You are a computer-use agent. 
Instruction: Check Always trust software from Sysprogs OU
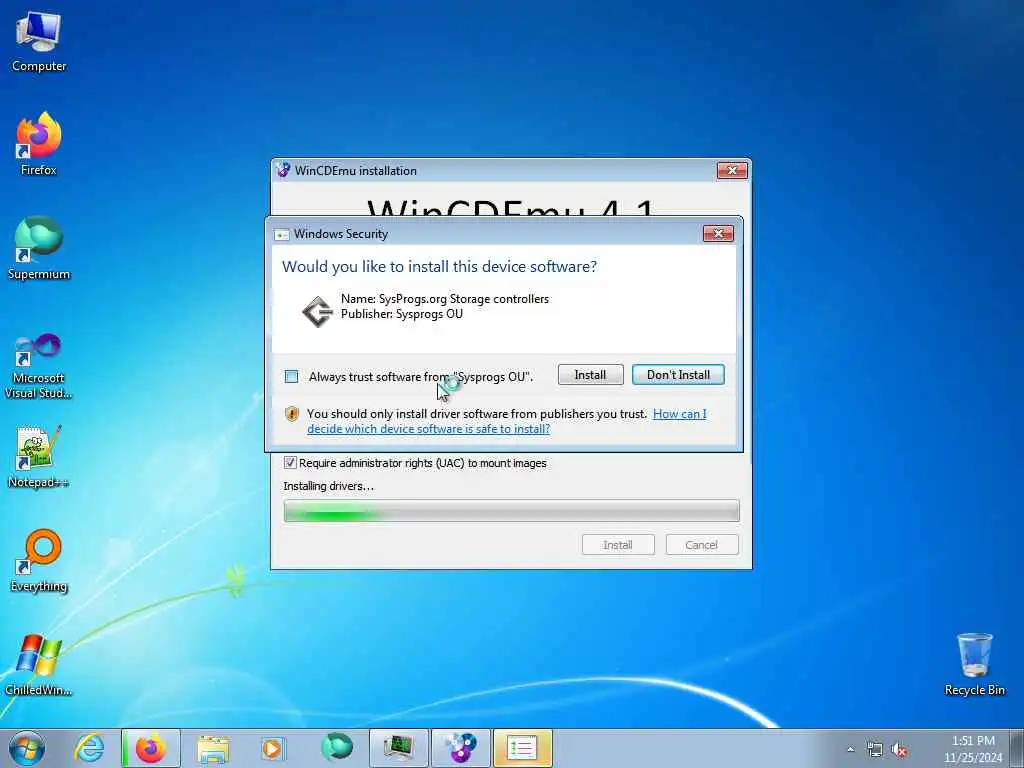pos(291,377)
